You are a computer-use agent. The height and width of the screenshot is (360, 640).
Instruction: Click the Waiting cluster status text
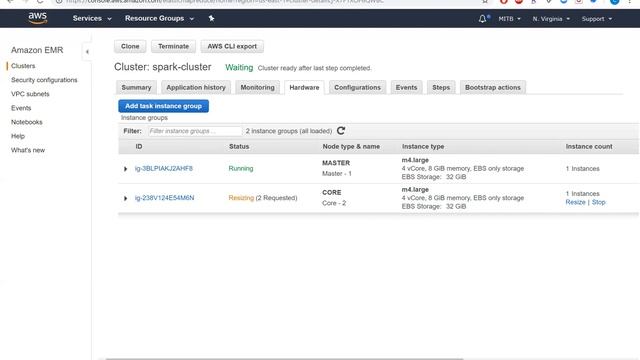click(239, 67)
